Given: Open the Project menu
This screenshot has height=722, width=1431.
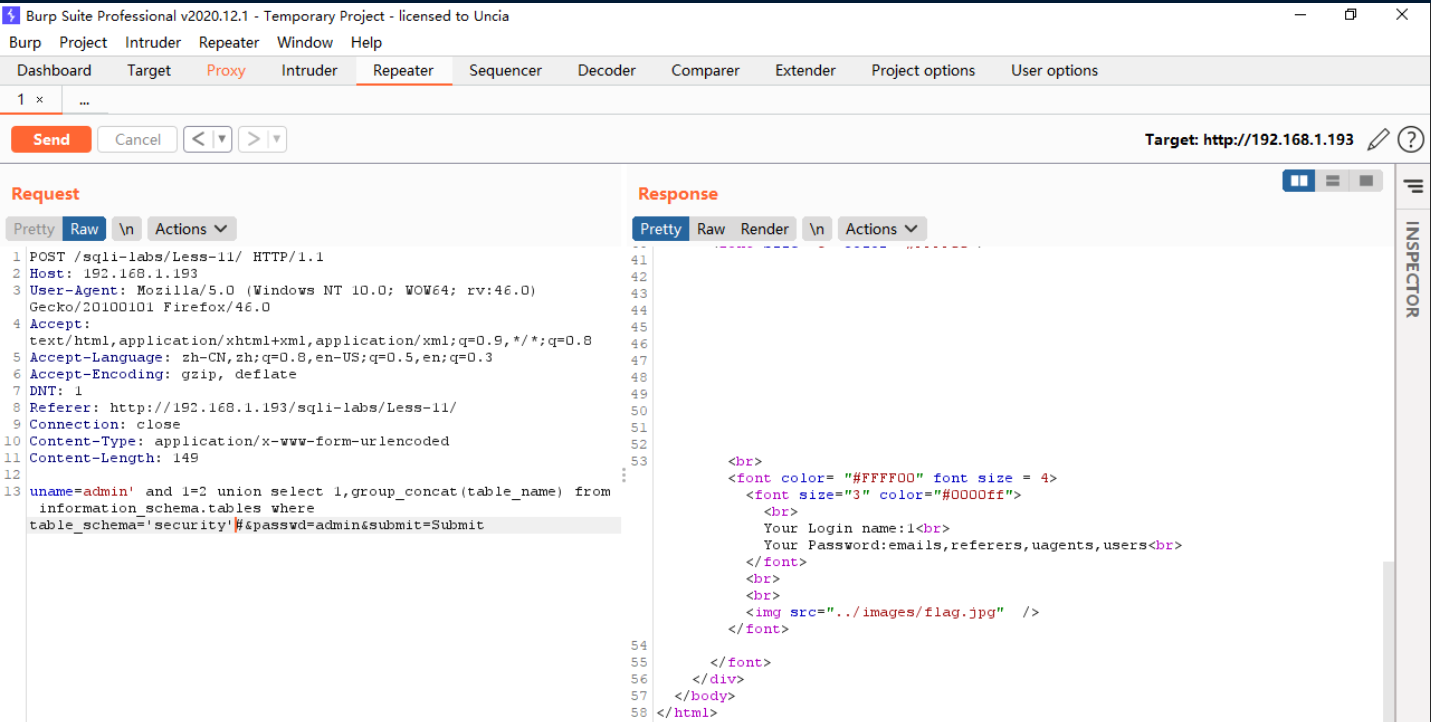Looking at the screenshot, I should tap(83, 42).
